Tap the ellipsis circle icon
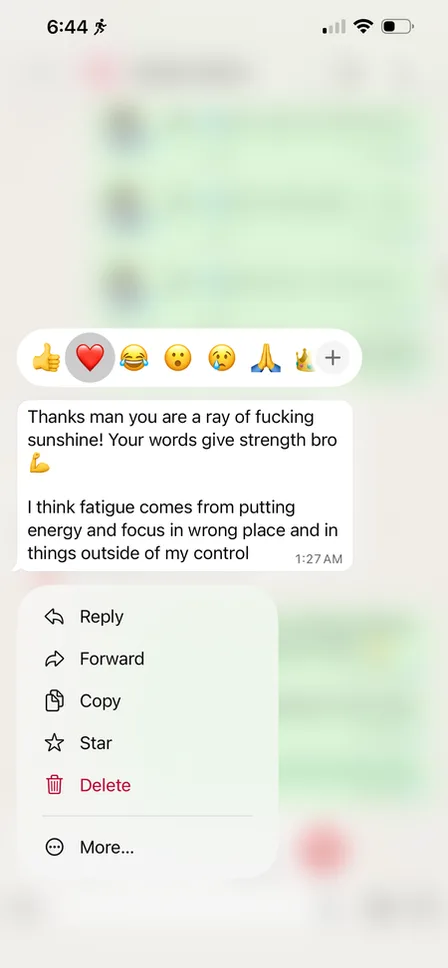The height and width of the screenshot is (968, 448). click(x=54, y=848)
